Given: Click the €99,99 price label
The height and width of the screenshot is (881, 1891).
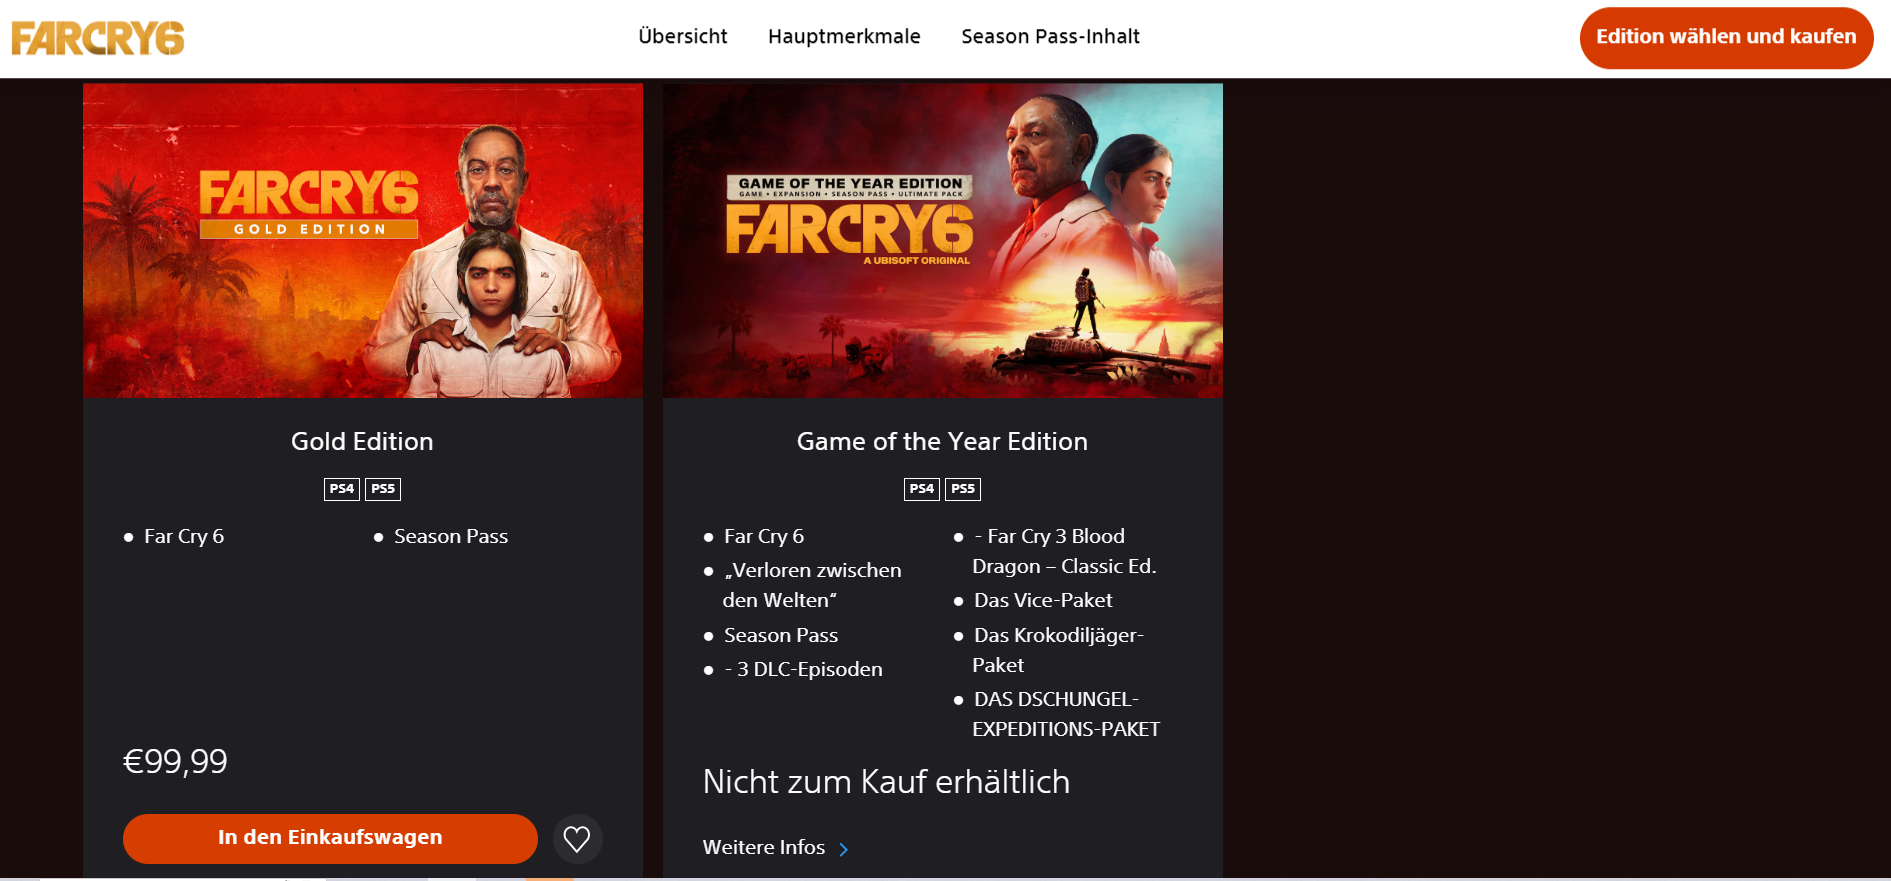Looking at the screenshot, I should tap(175, 762).
